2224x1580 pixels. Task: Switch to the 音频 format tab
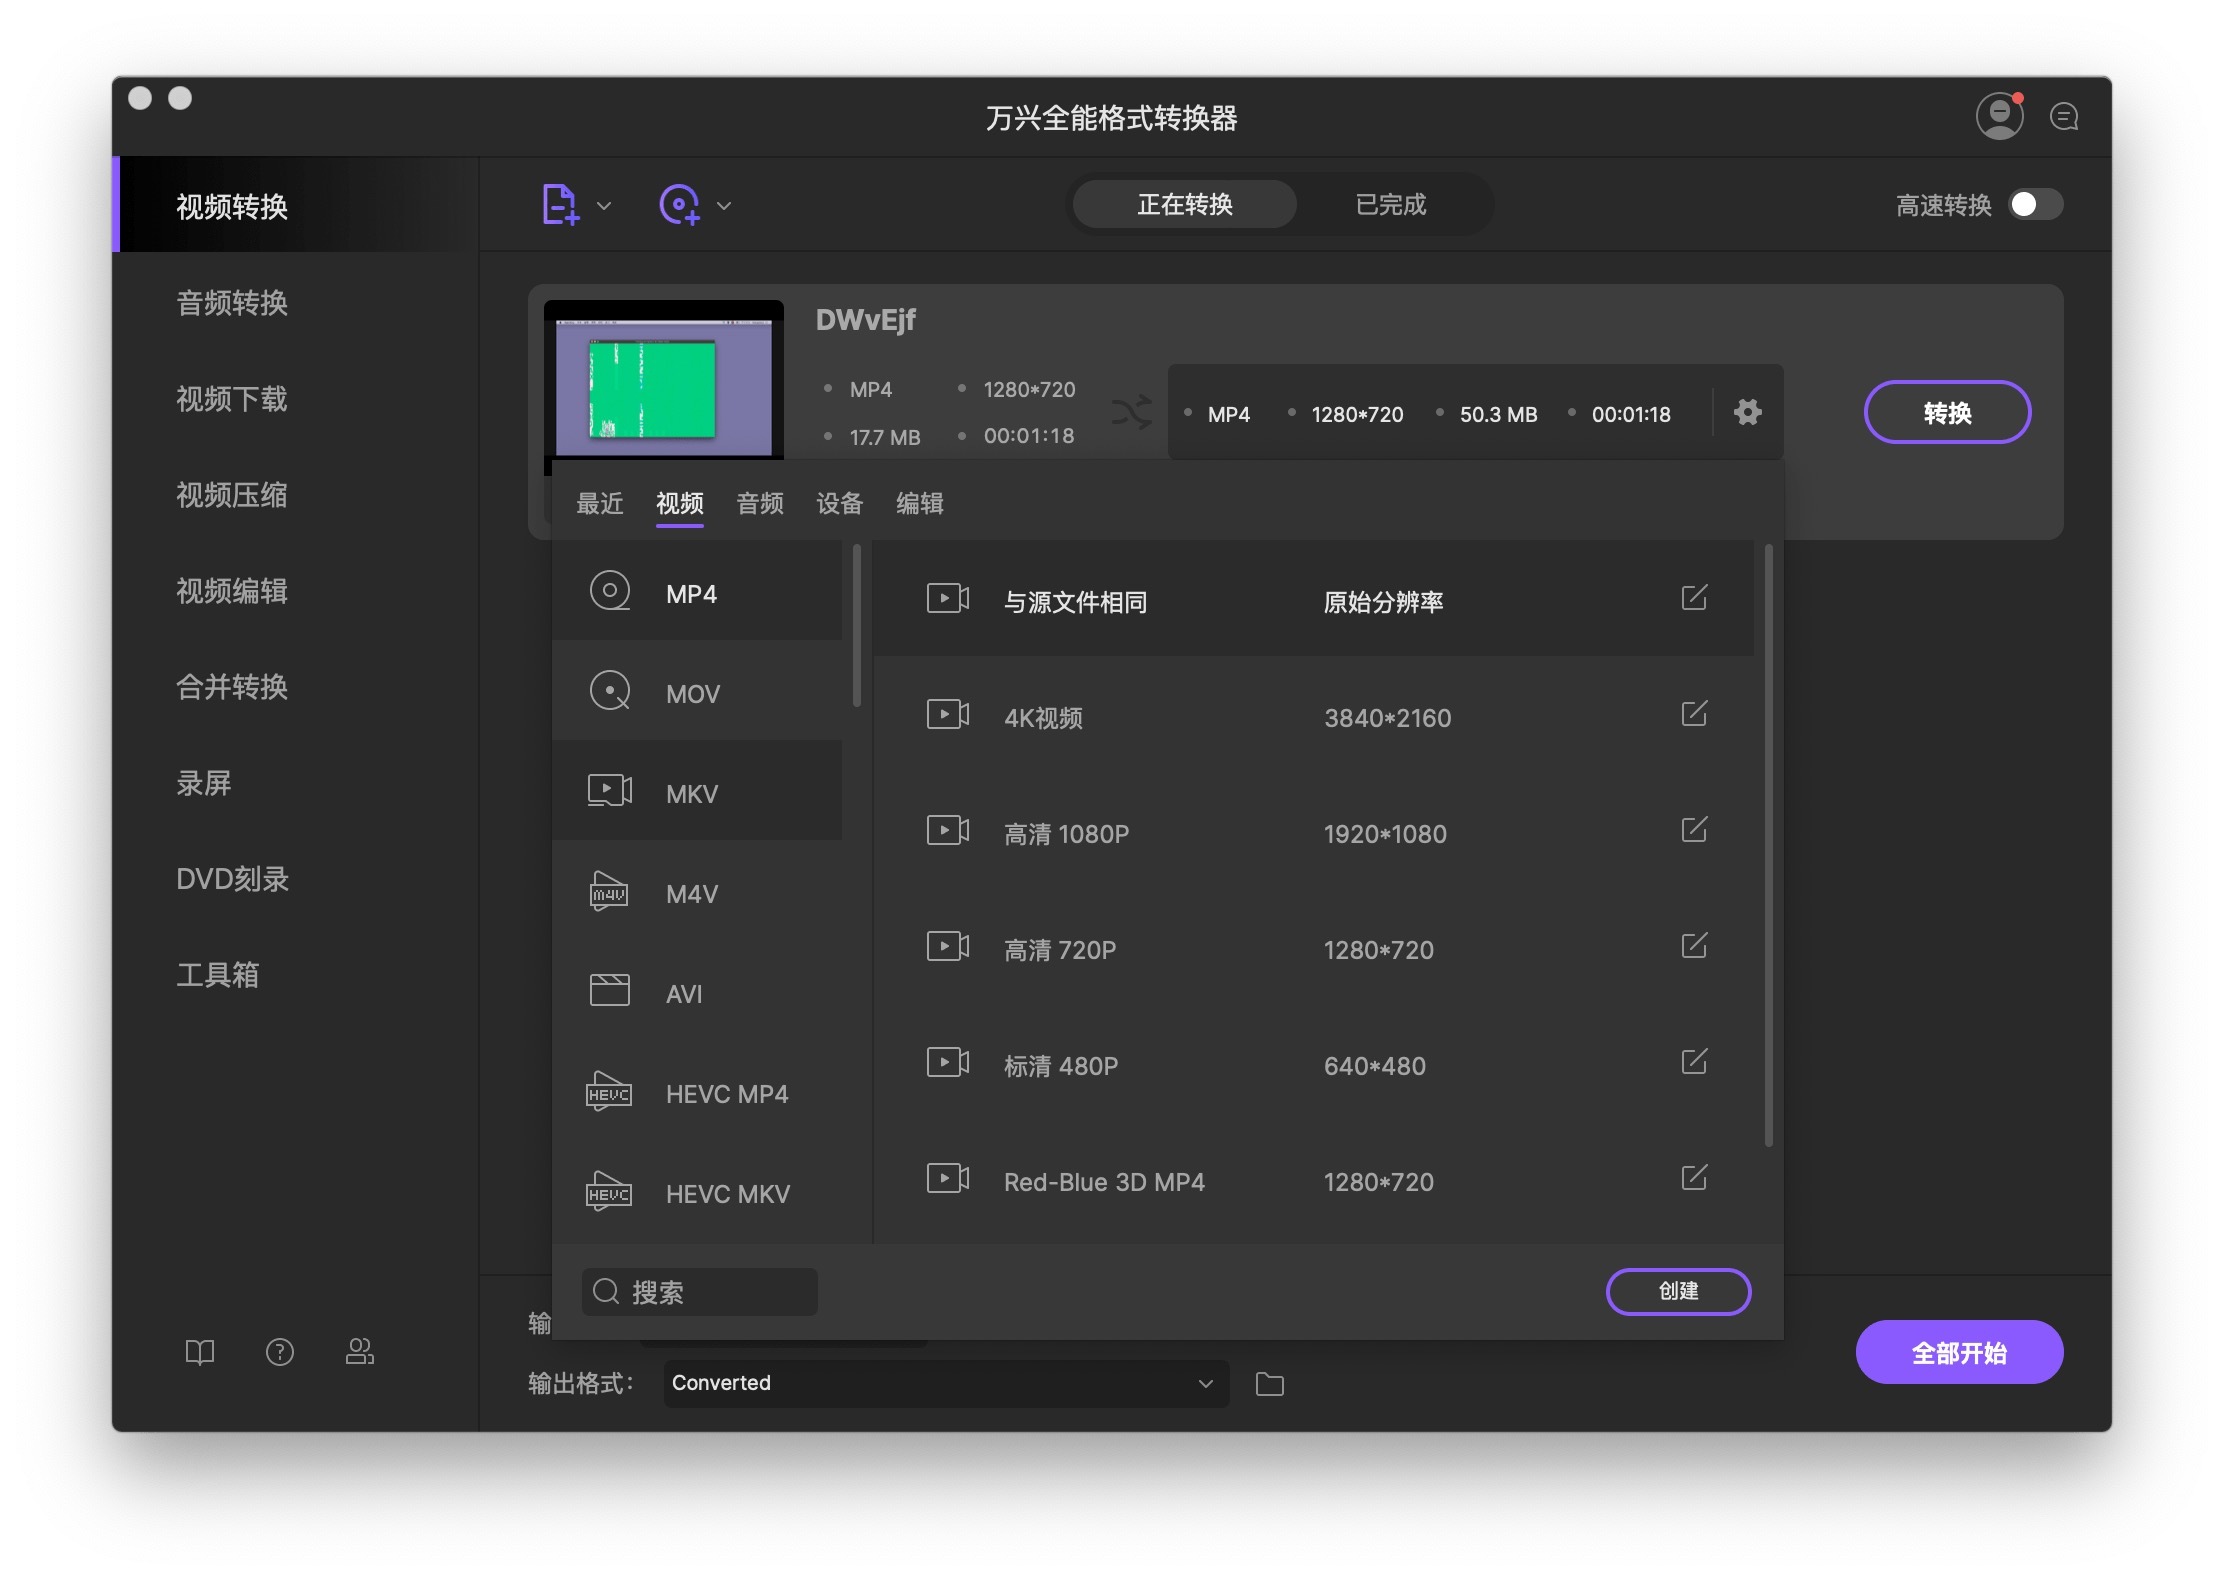coord(760,503)
